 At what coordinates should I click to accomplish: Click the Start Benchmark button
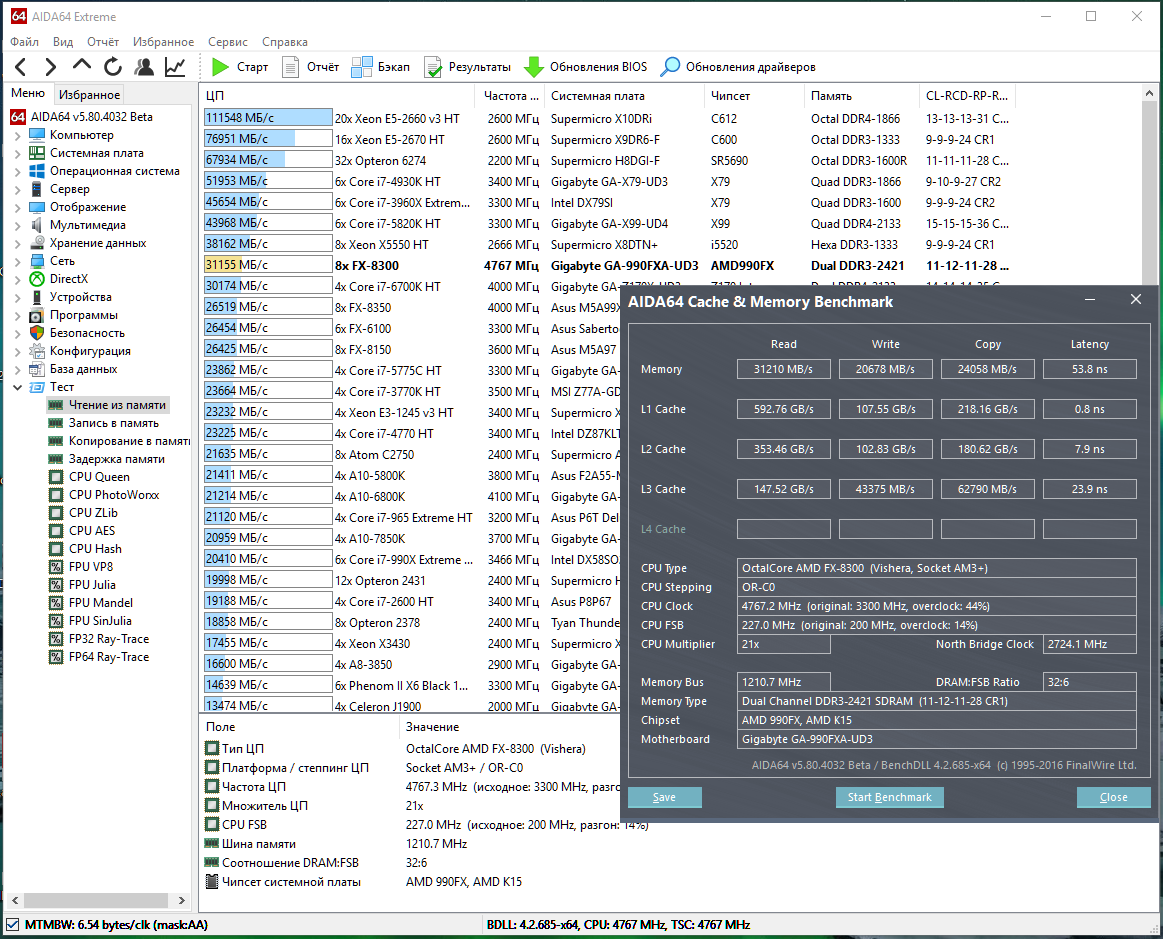(x=889, y=797)
